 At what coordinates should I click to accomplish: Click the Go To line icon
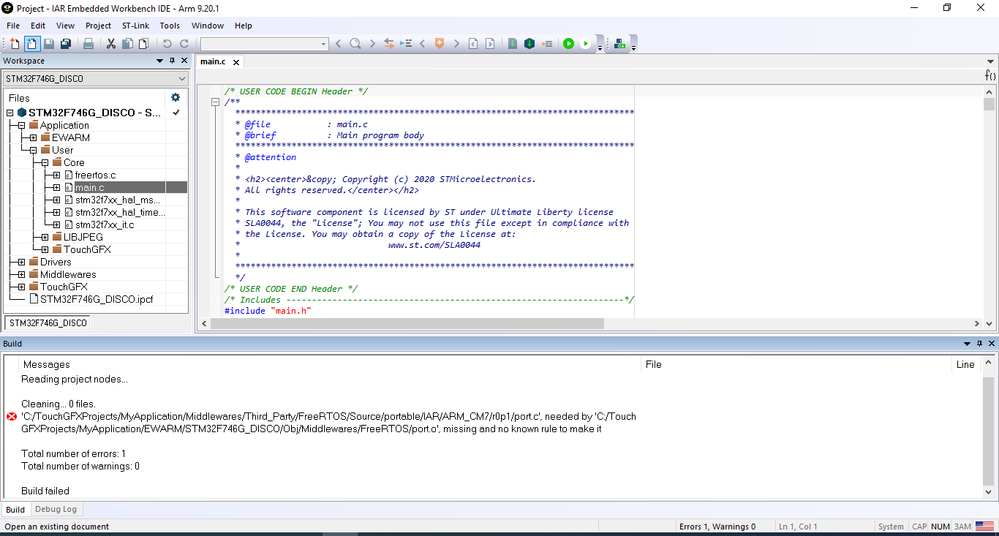coord(406,44)
